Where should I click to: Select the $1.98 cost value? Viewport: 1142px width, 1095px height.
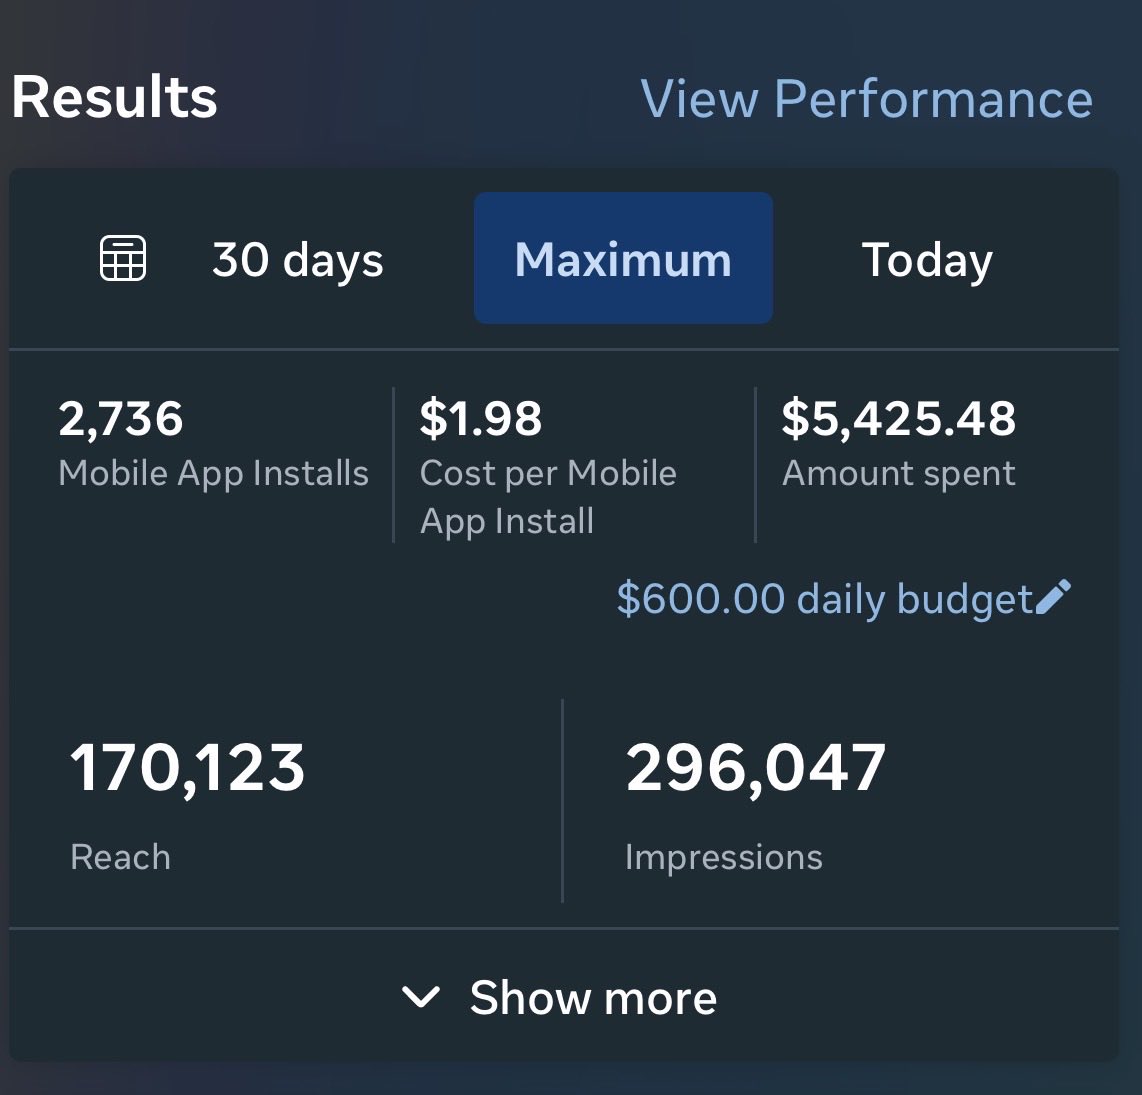pos(481,419)
